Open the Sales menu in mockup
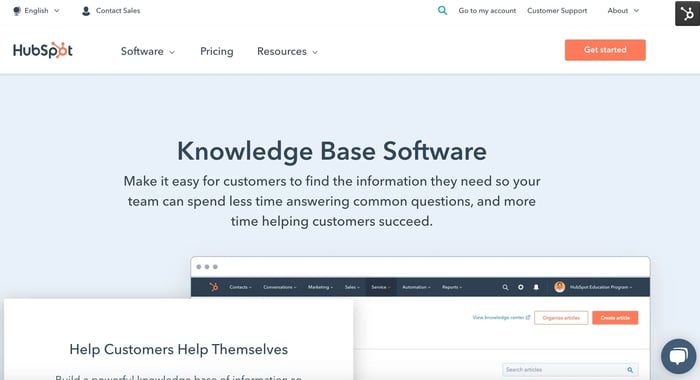 click(352, 287)
